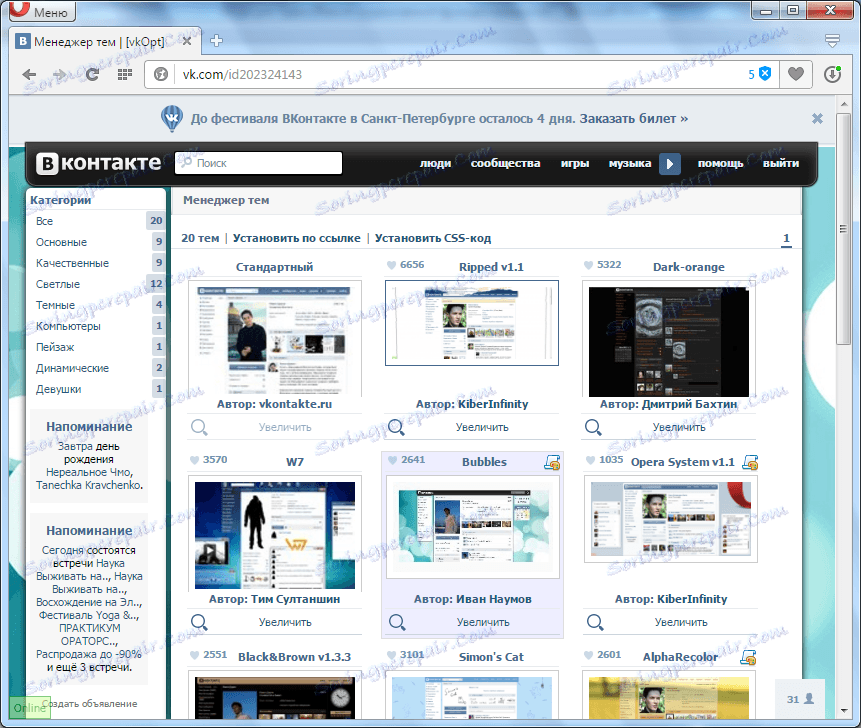This screenshot has width=861, height=728.
Task: Select the Темные category
Action: coord(96,305)
